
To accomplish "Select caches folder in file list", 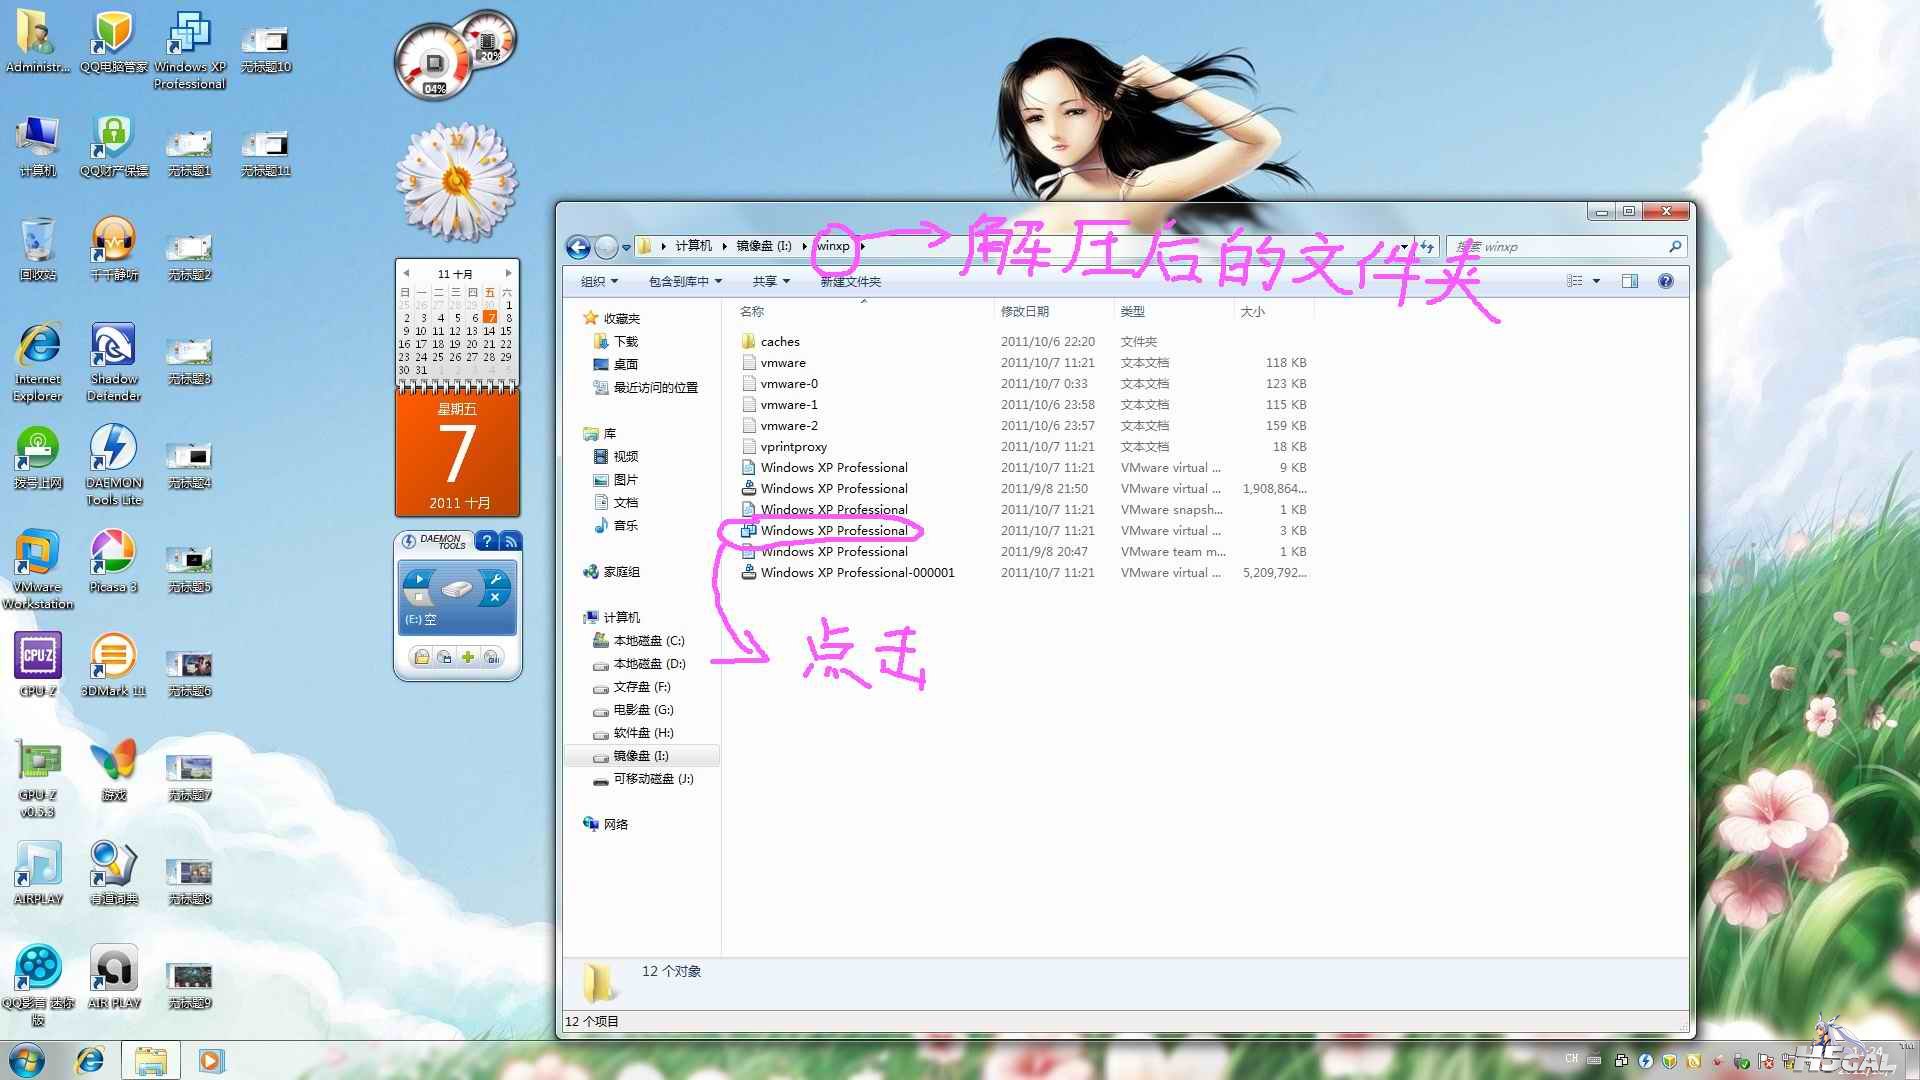I will [771, 341].
